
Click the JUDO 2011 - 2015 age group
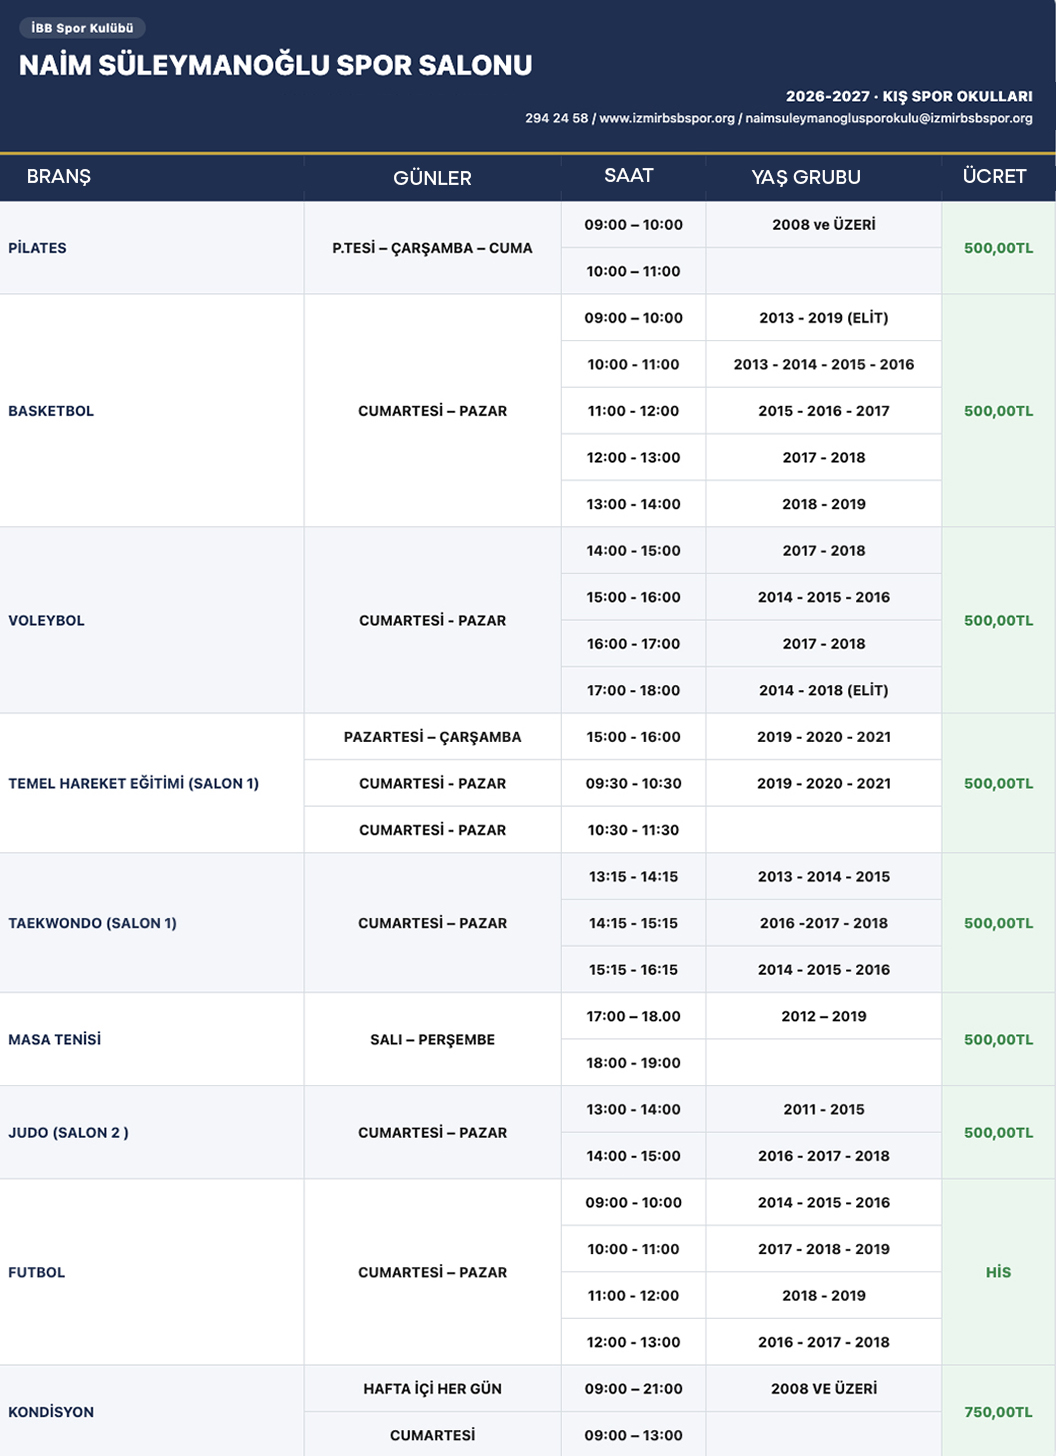click(x=824, y=1109)
